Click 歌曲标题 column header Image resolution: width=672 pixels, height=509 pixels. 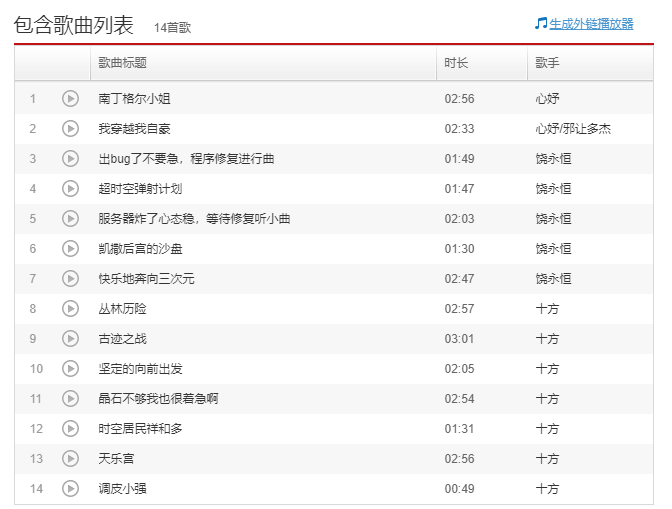point(123,63)
